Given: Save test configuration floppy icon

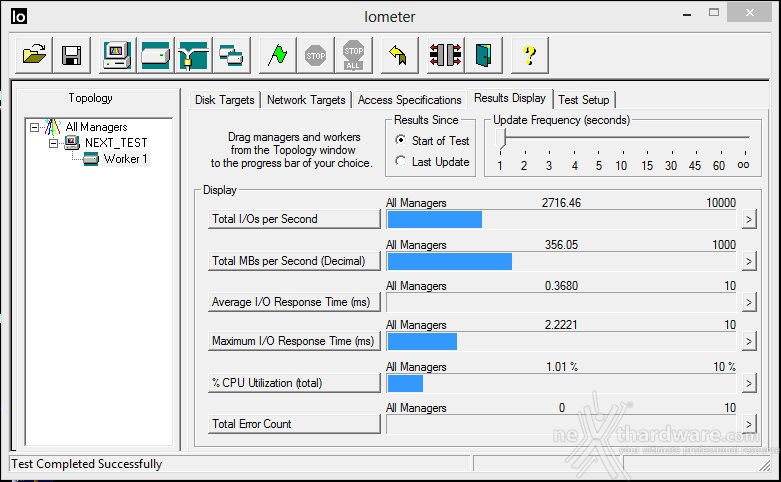Looking at the screenshot, I should point(72,55).
